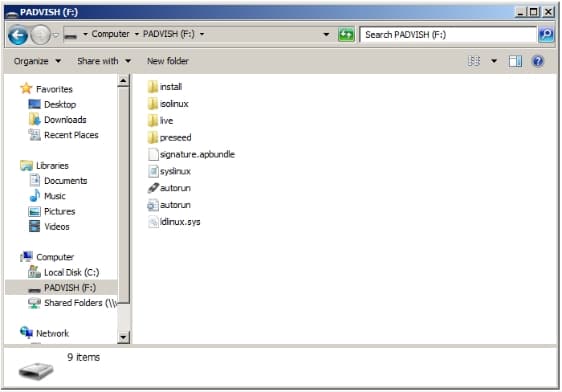
Task: Select the isolinux folder icon
Action: [153, 104]
